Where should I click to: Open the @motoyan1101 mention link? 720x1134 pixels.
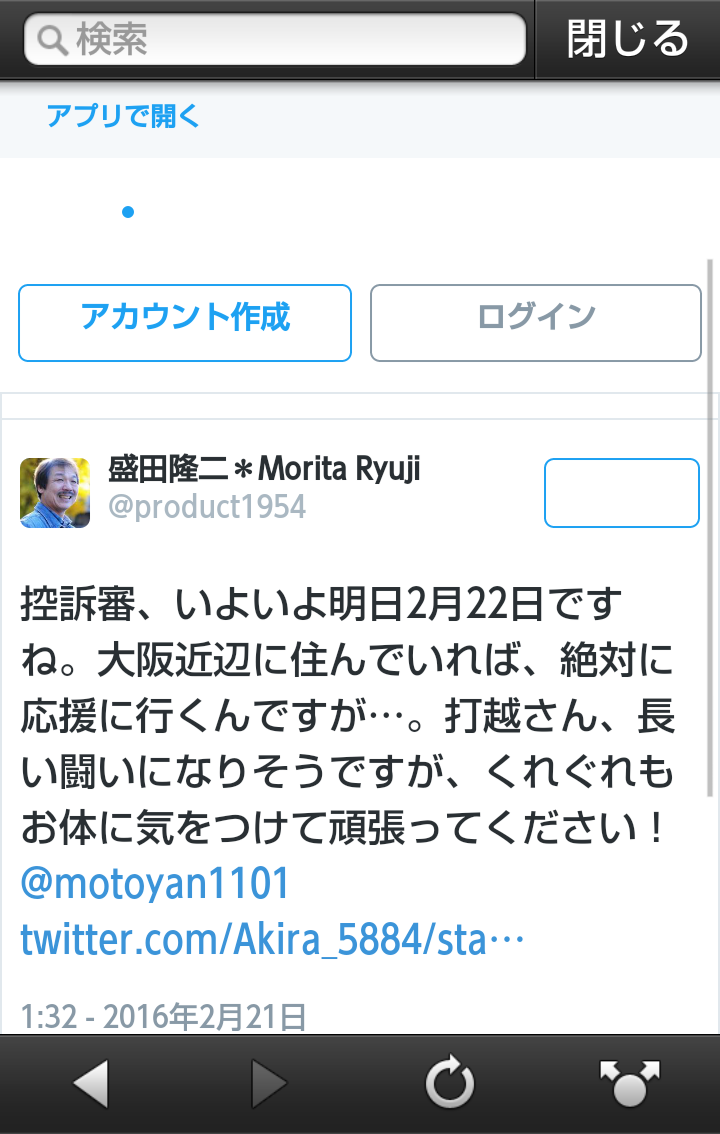click(x=155, y=883)
